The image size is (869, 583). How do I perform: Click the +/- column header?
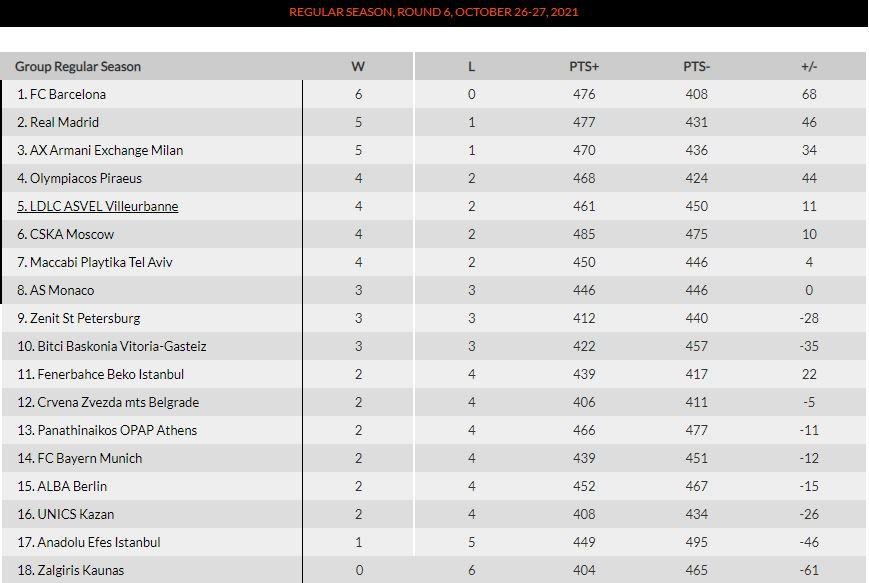[809, 67]
